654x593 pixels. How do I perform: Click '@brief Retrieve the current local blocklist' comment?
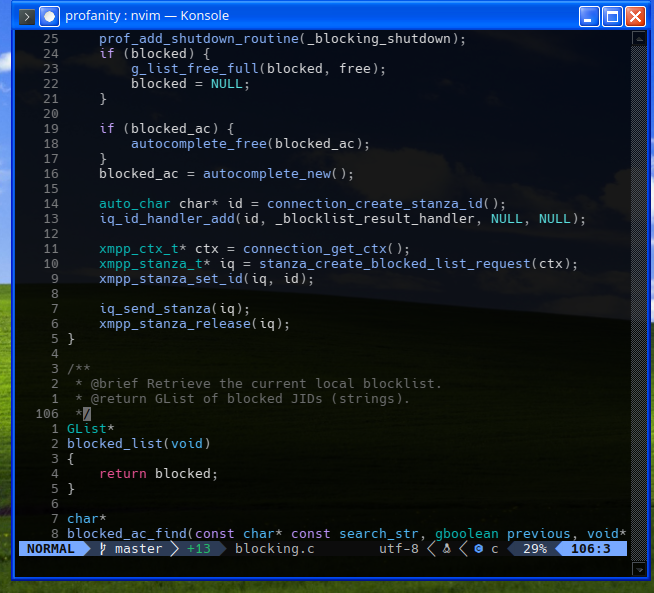[x=266, y=384]
